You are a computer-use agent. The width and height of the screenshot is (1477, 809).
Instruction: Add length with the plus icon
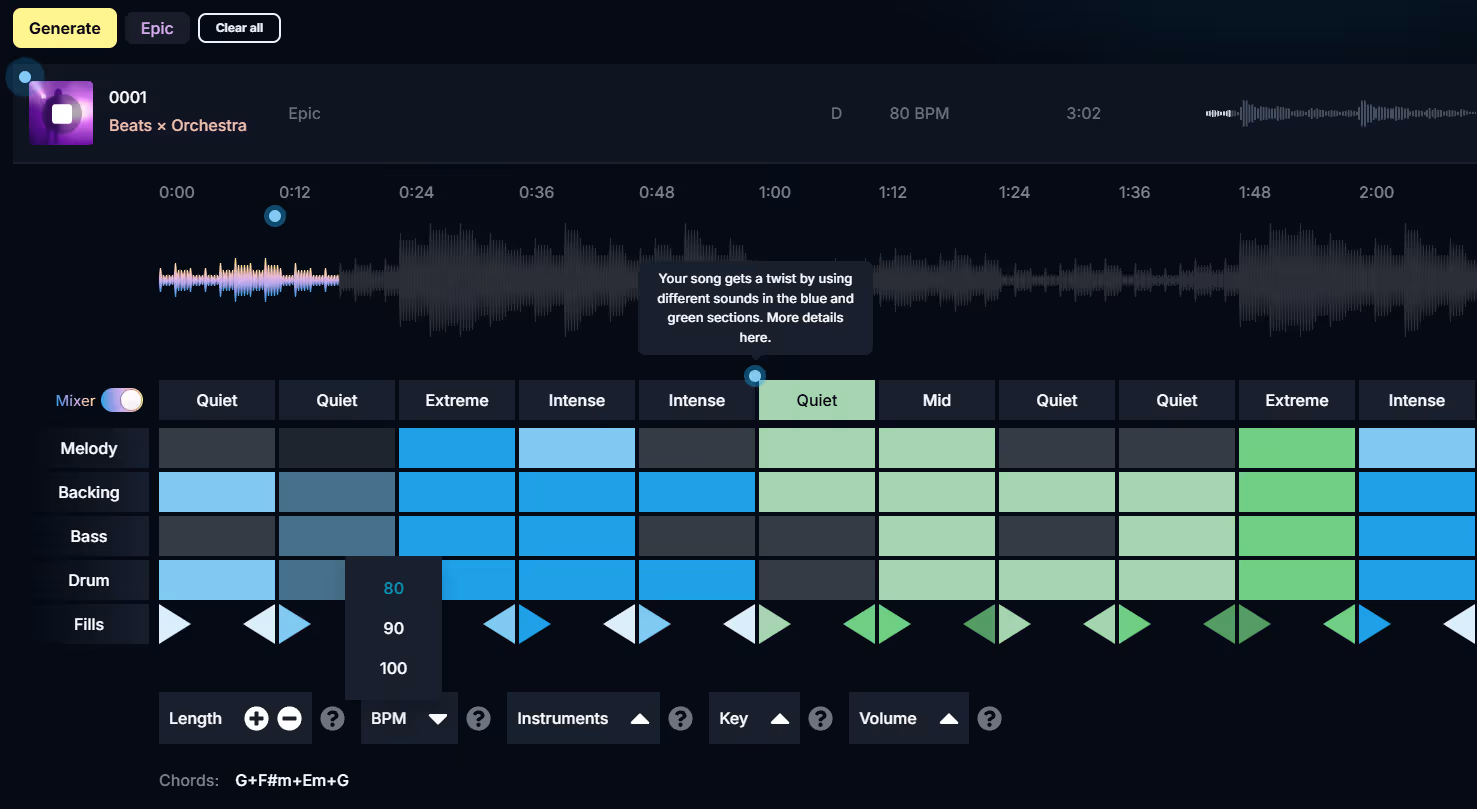click(x=257, y=718)
